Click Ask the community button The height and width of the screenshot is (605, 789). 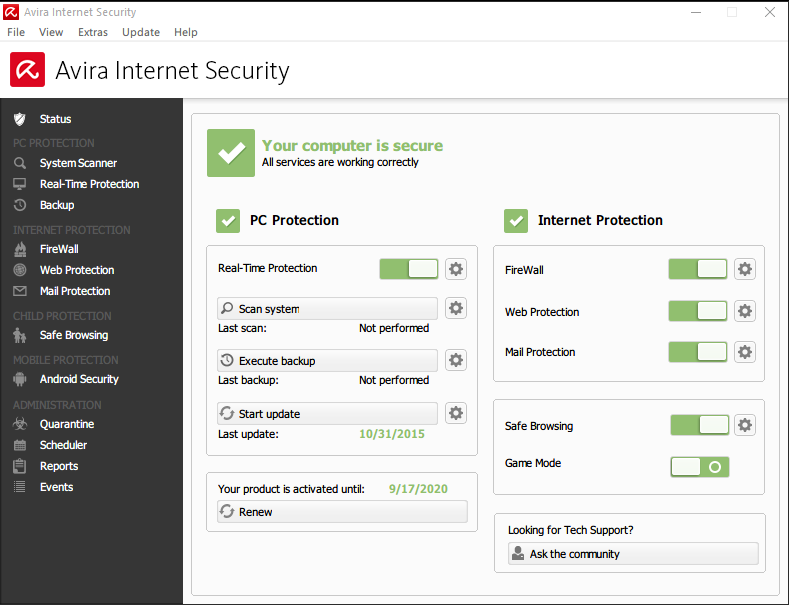pyautogui.click(x=633, y=554)
